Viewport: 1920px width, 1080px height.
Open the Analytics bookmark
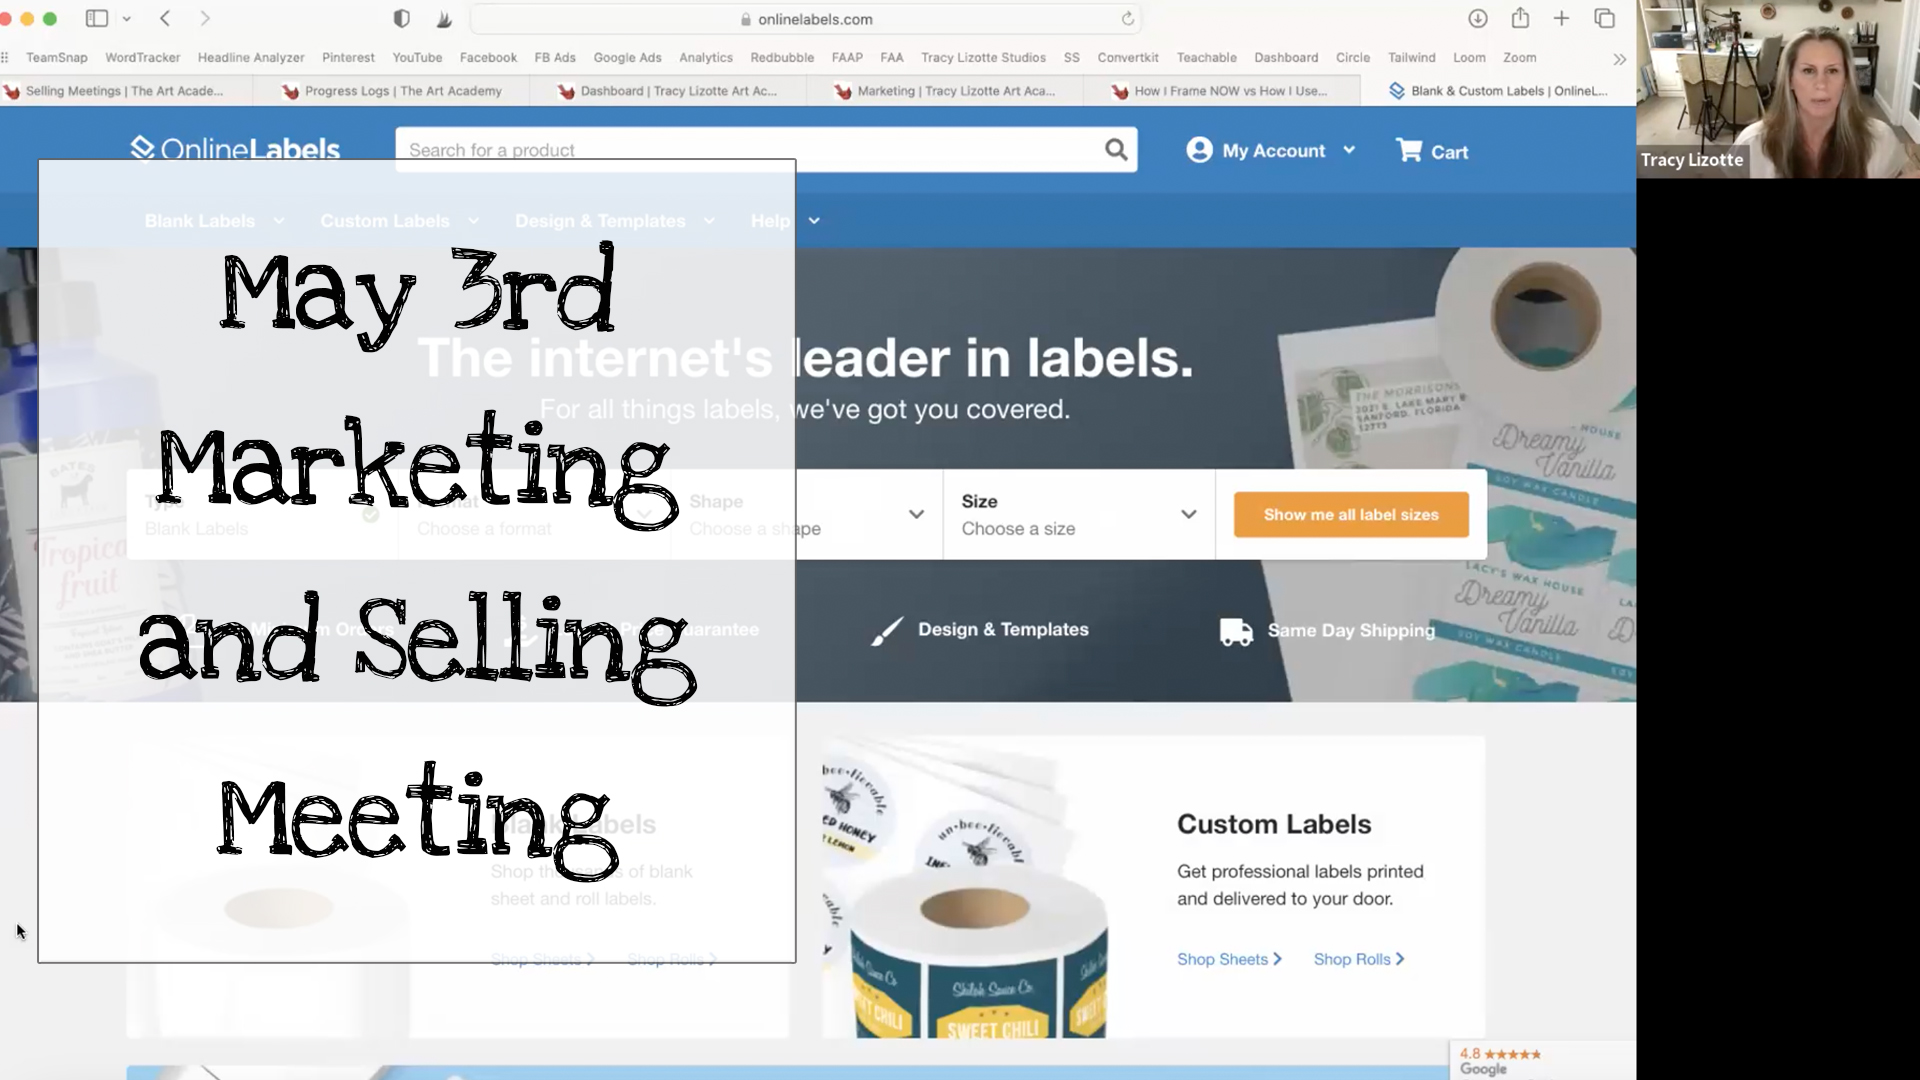(706, 58)
